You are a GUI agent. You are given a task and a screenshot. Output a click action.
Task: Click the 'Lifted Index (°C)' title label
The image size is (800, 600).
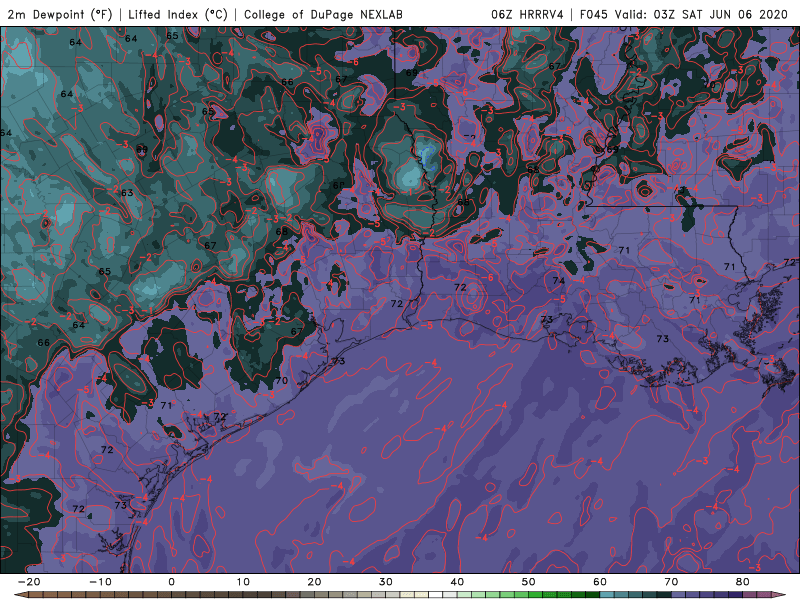click(178, 14)
